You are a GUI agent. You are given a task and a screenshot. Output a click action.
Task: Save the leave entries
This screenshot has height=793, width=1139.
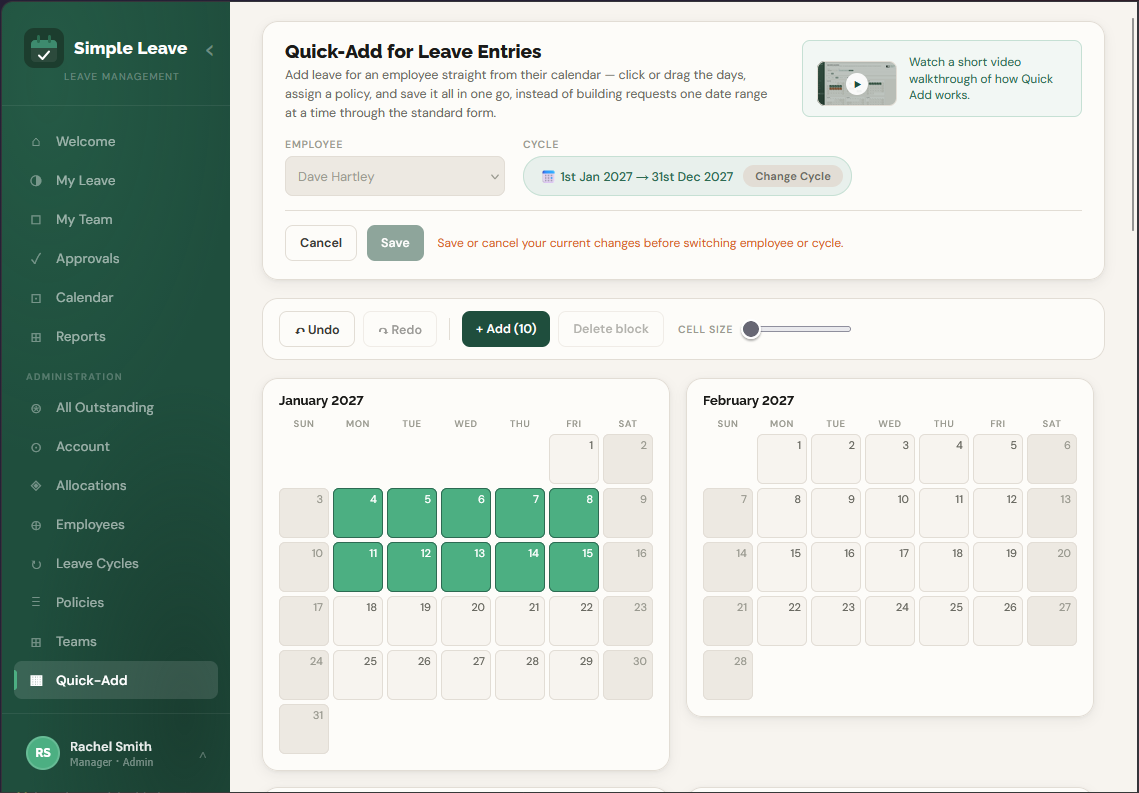click(x=395, y=243)
